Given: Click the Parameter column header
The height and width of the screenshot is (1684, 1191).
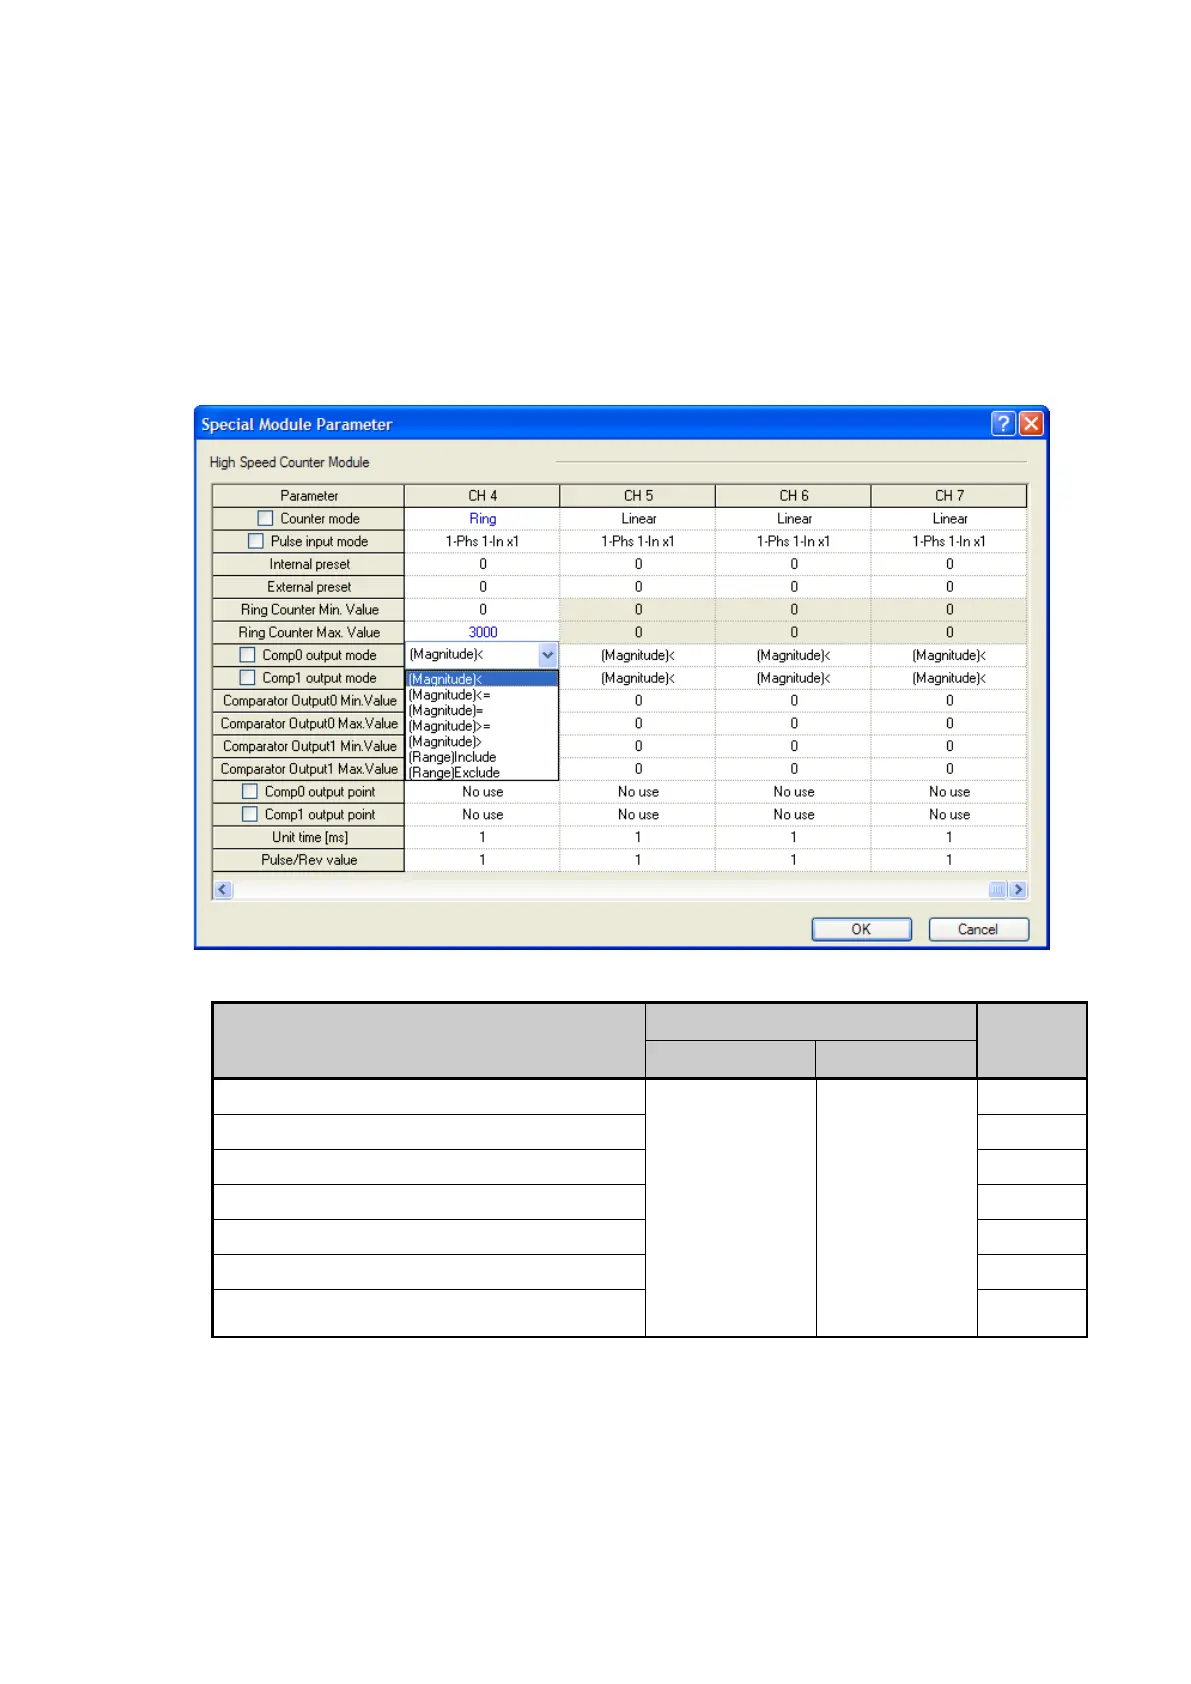Looking at the screenshot, I should [x=309, y=496].
